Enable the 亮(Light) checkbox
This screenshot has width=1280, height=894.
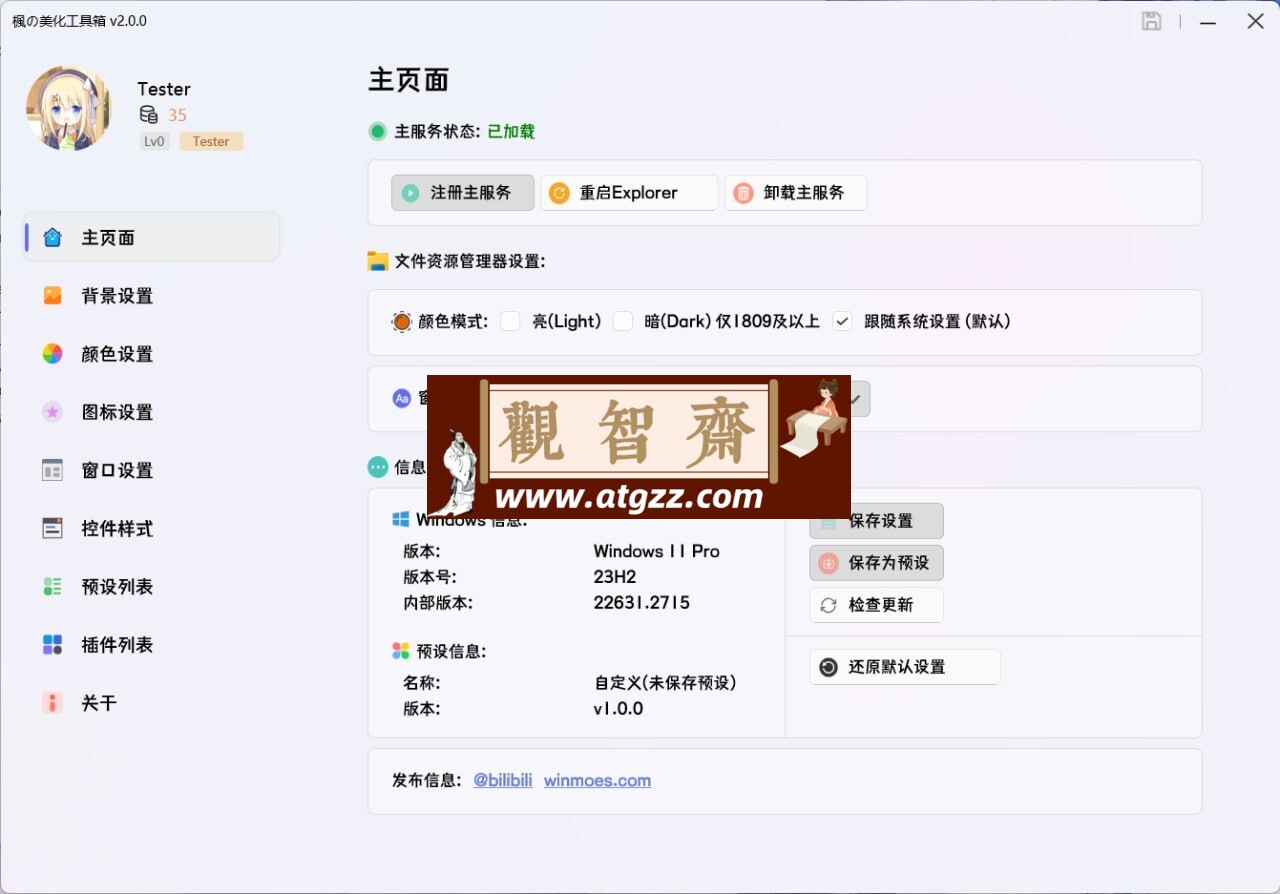[510, 321]
